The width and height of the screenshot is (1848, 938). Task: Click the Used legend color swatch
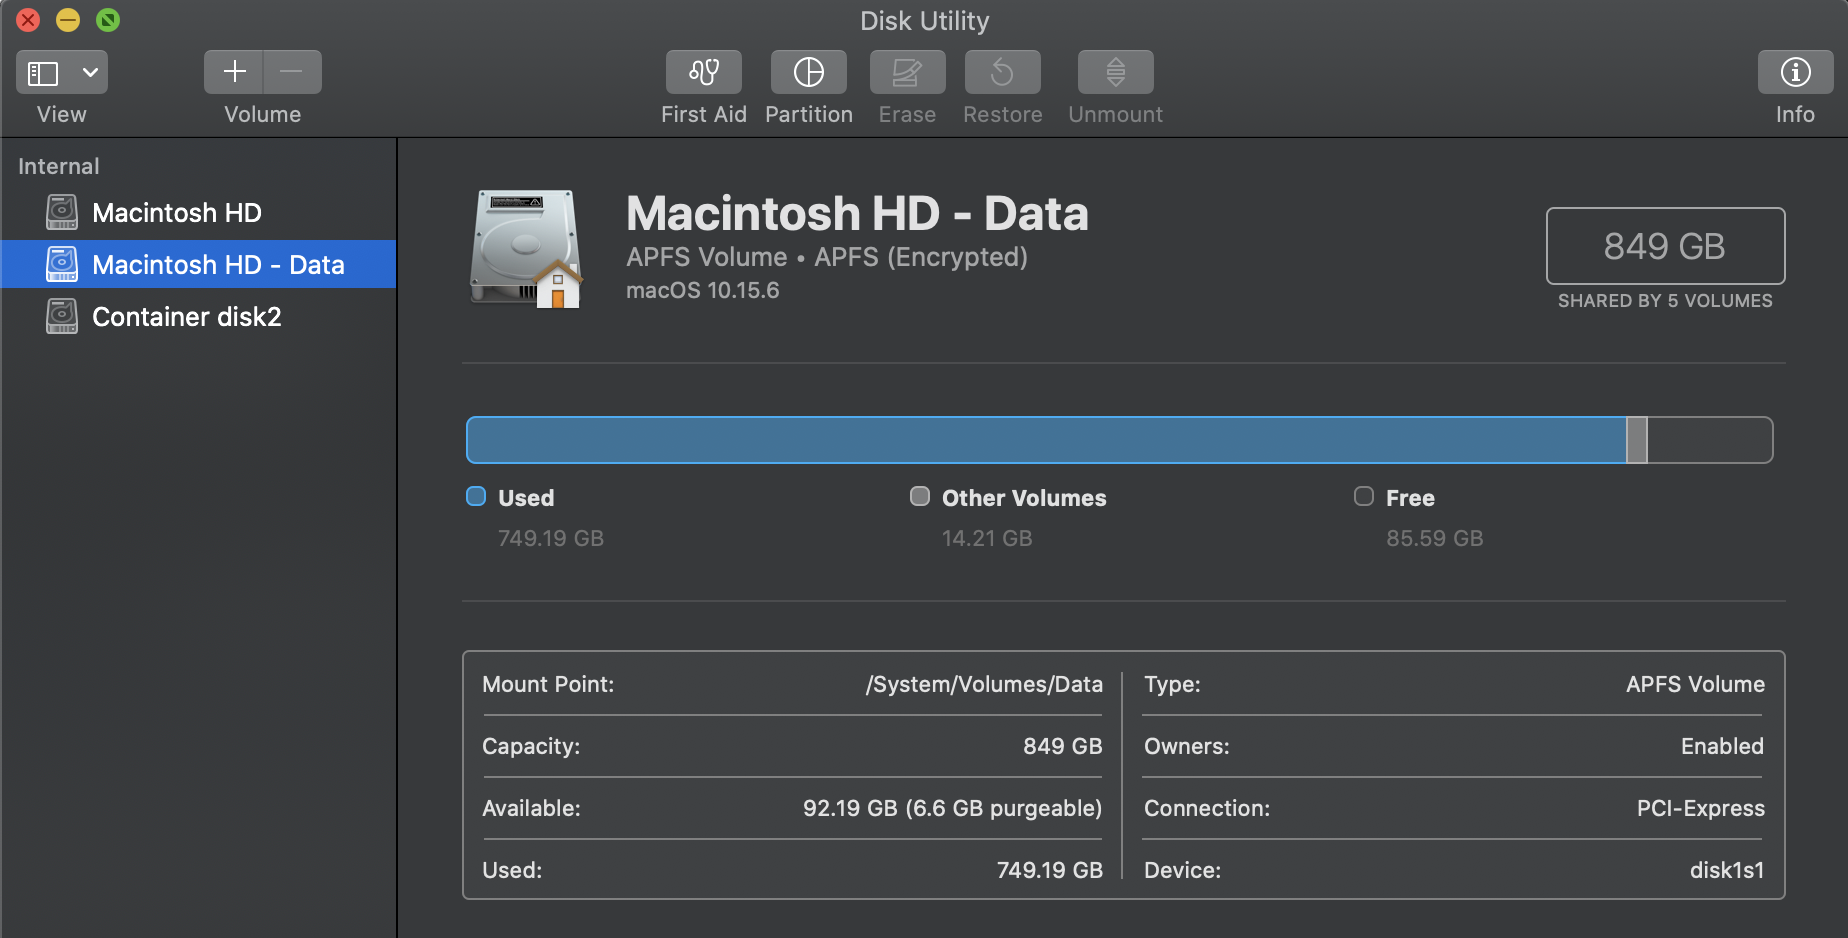(476, 496)
